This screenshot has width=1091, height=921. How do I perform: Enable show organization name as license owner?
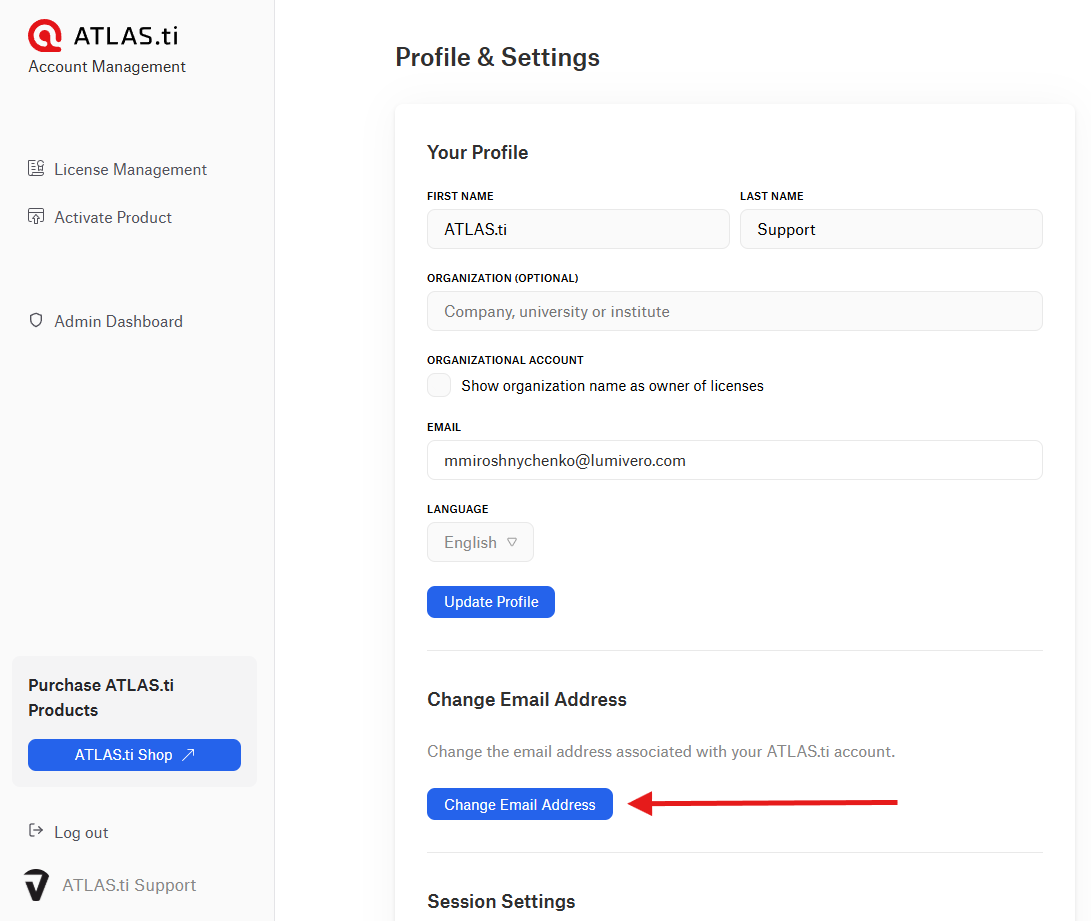click(x=439, y=385)
